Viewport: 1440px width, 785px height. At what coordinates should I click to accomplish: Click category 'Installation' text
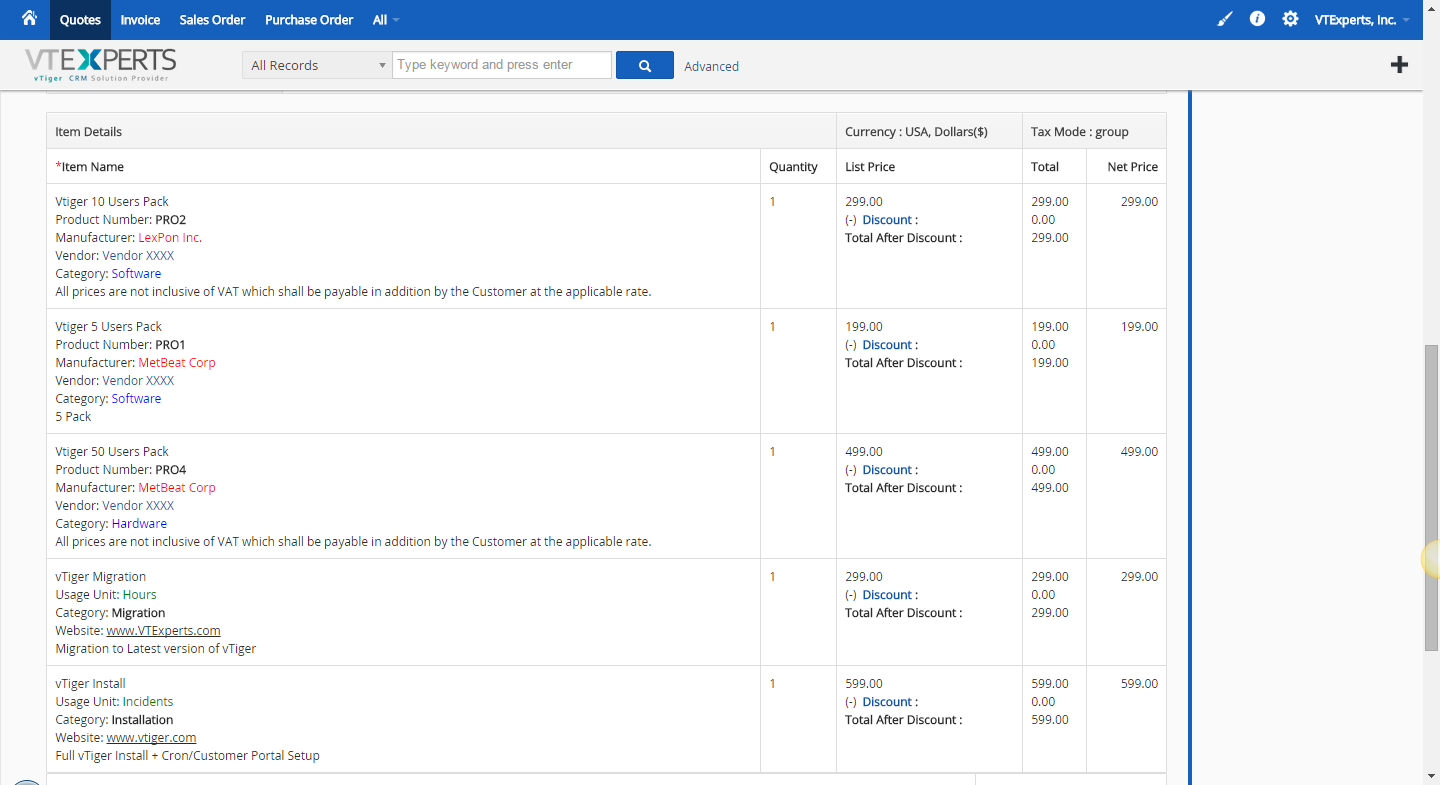pyautogui.click(x=142, y=720)
